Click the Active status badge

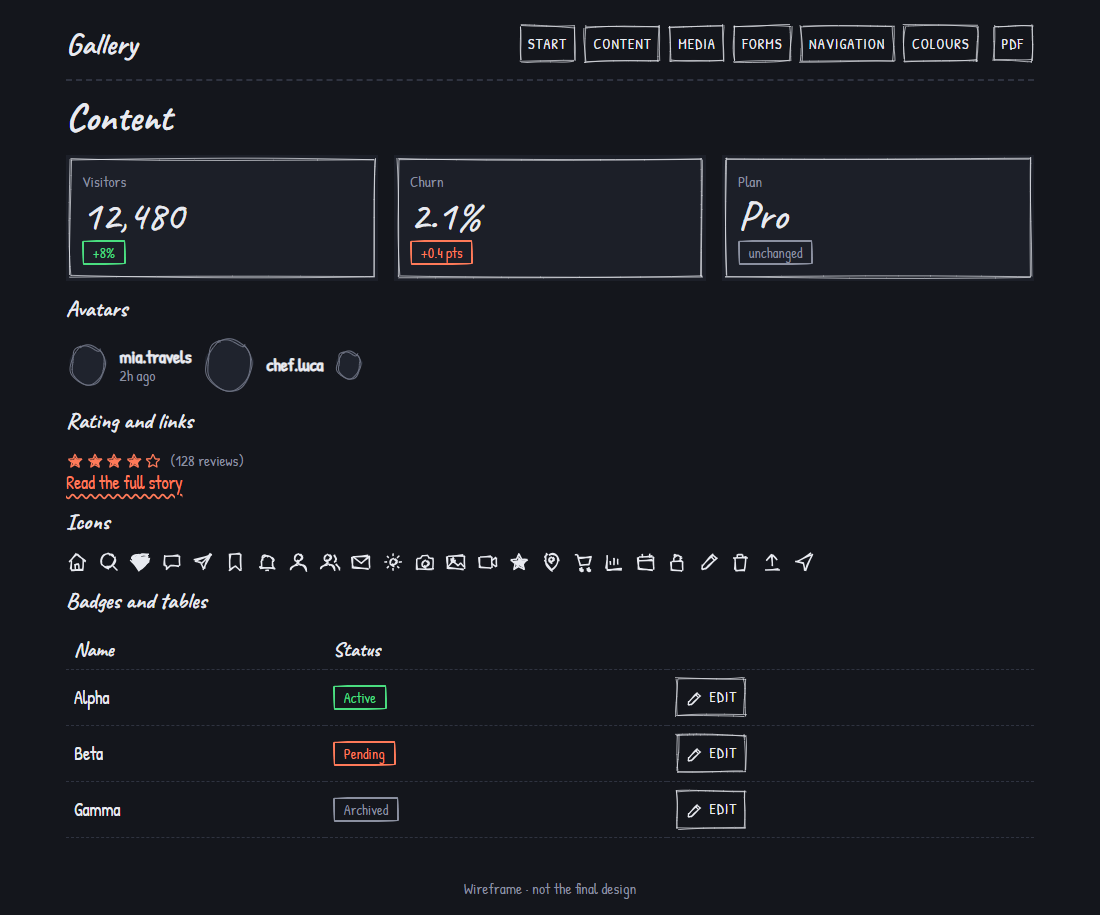[359, 697]
